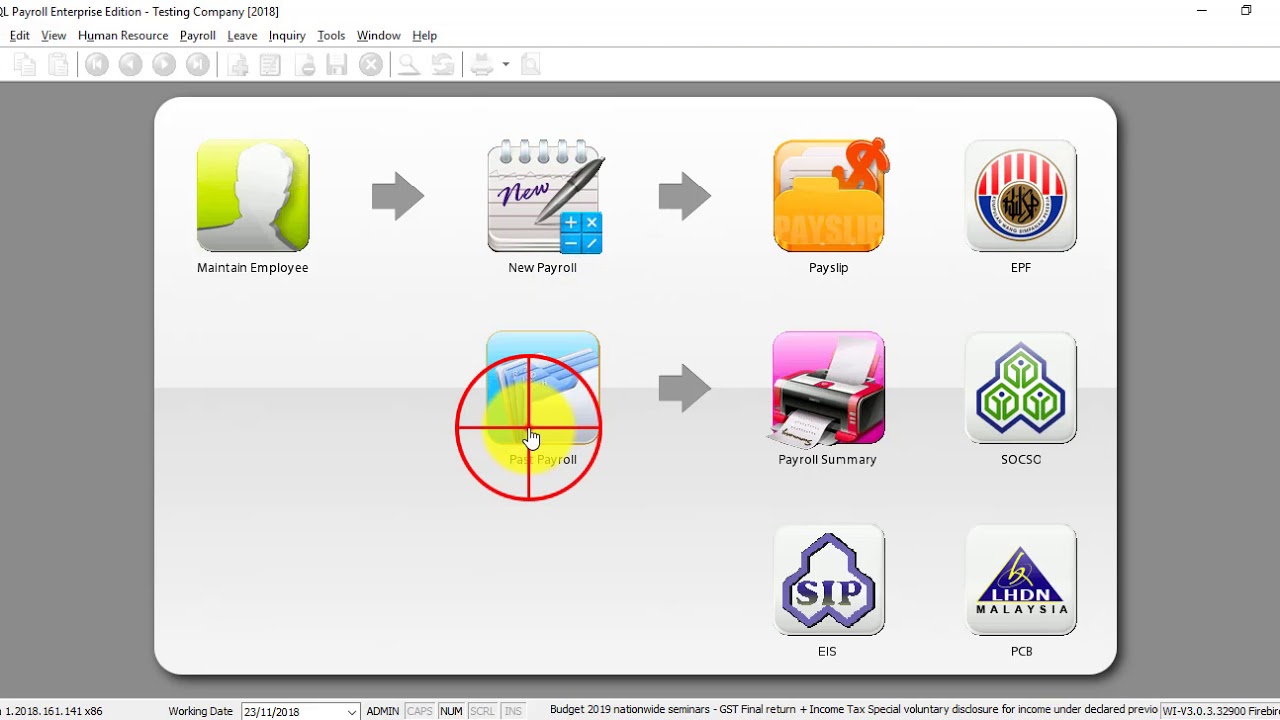
Task: Click the "EIS" label text
Action: click(x=827, y=652)
